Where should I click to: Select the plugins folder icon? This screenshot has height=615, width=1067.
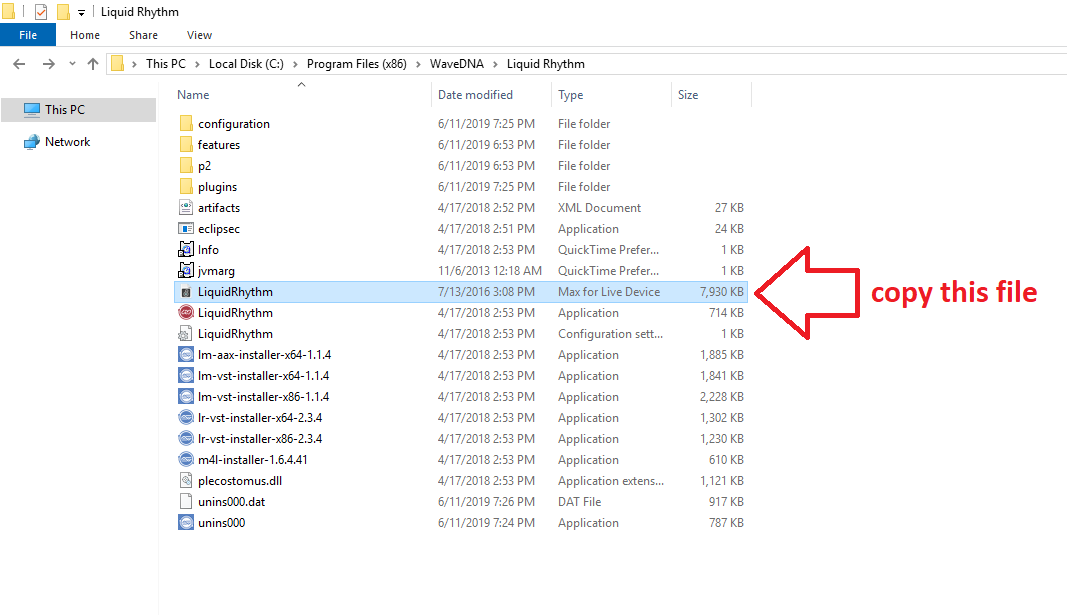[186, 186]
